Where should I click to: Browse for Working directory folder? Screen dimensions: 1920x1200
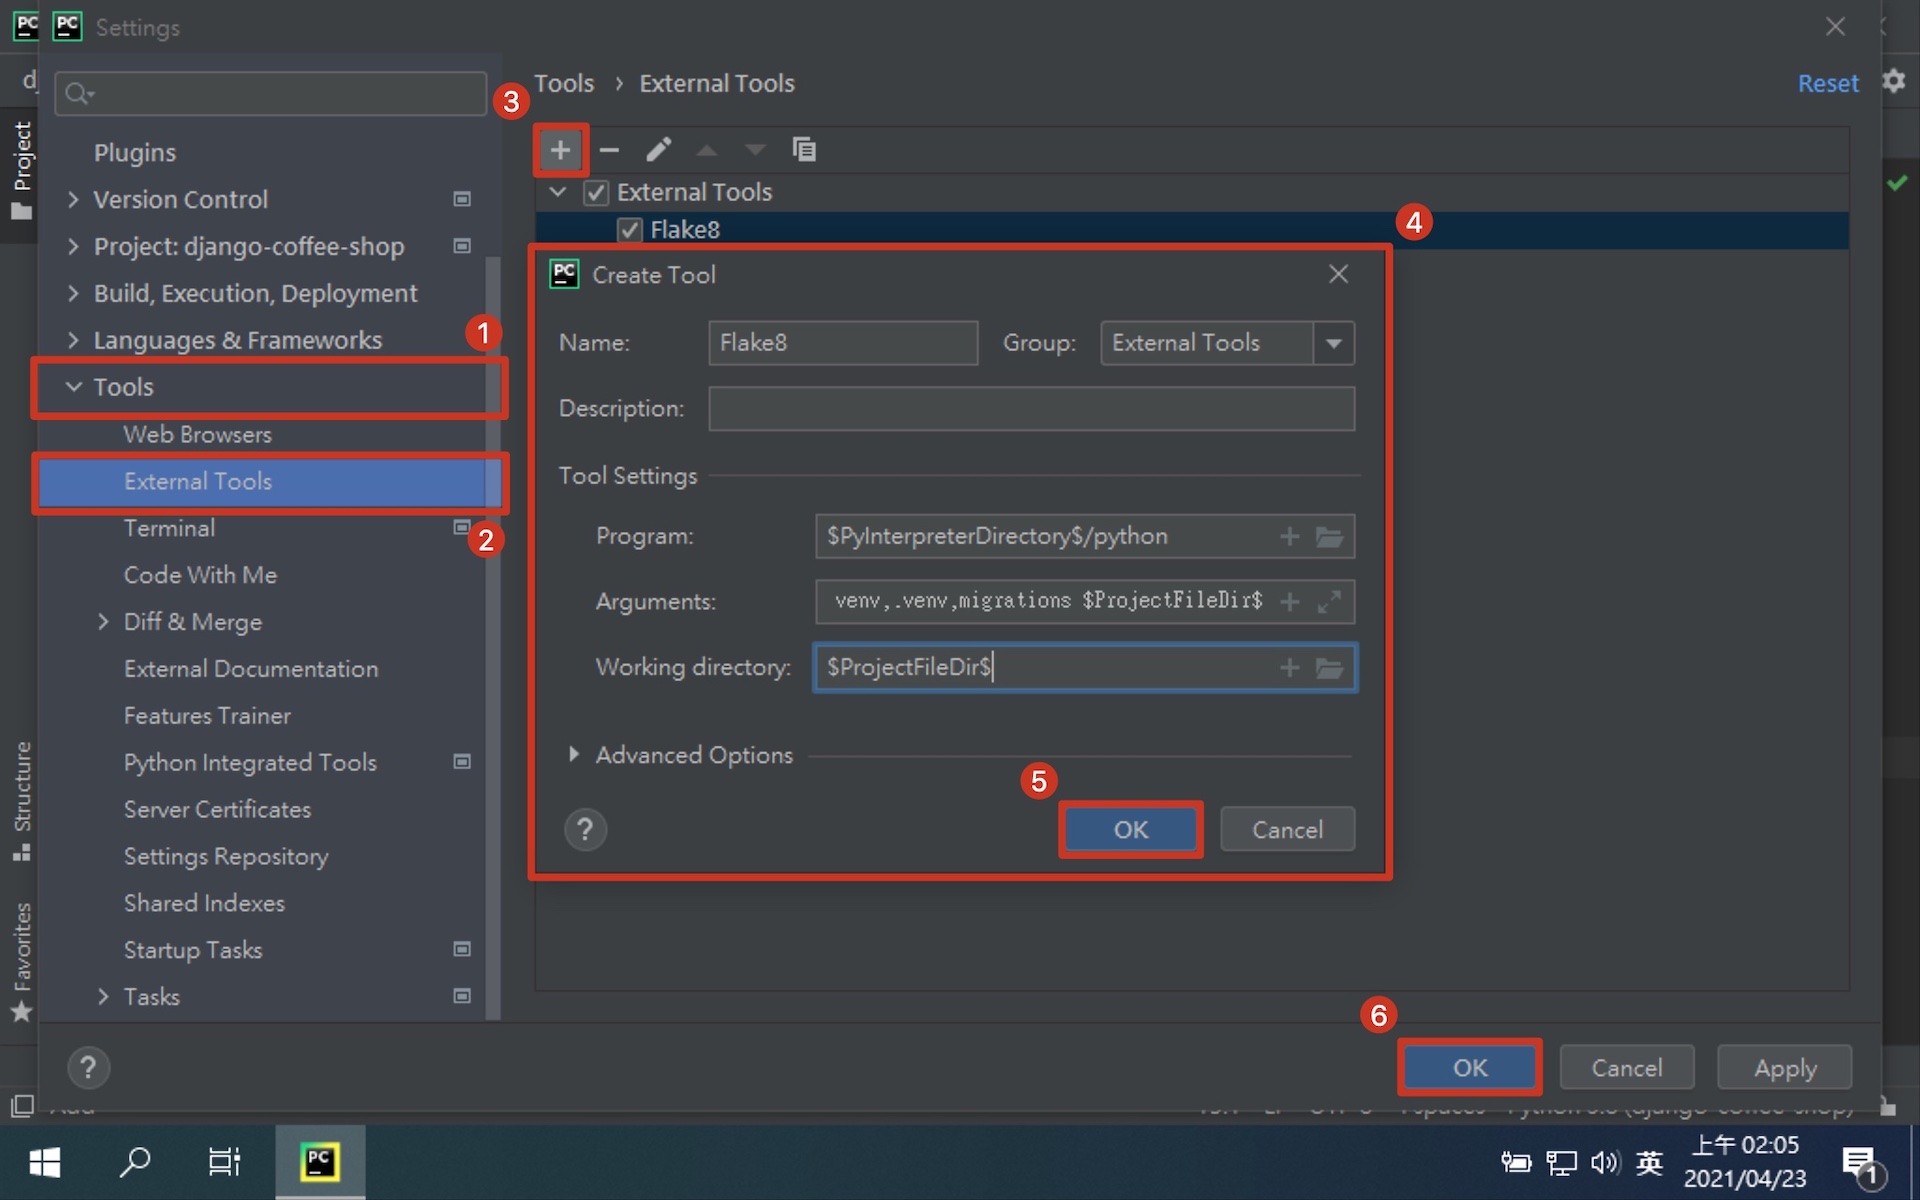click(1329, 668)
